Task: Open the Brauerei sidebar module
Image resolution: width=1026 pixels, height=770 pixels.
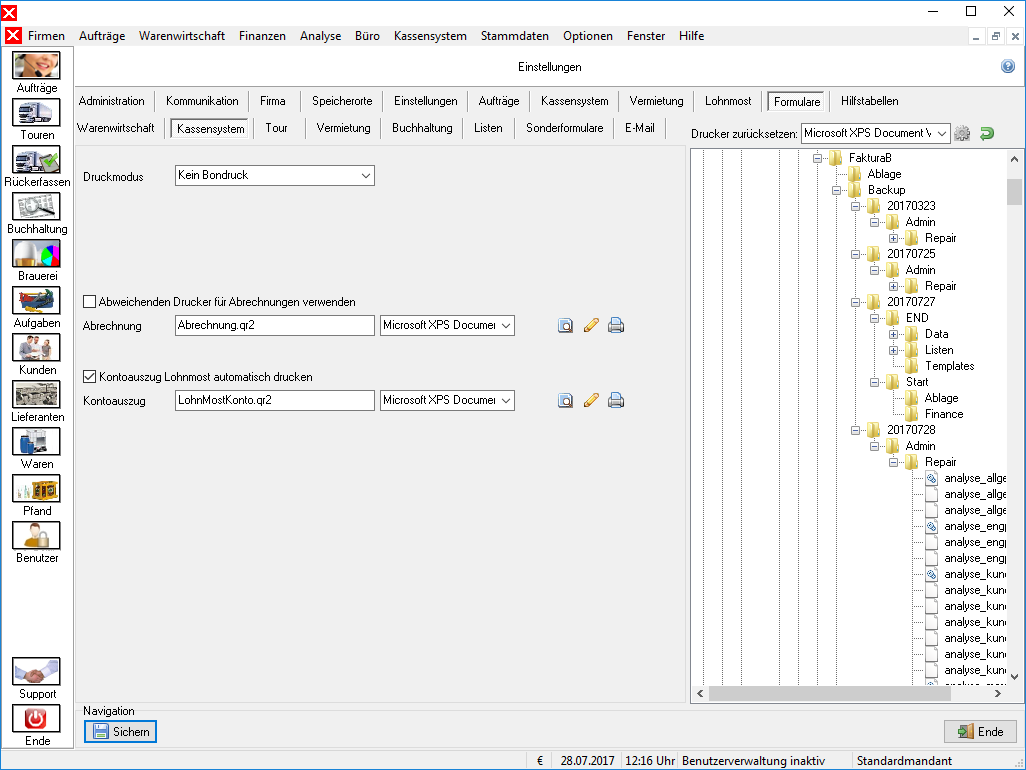Action: tap(37, 254)
